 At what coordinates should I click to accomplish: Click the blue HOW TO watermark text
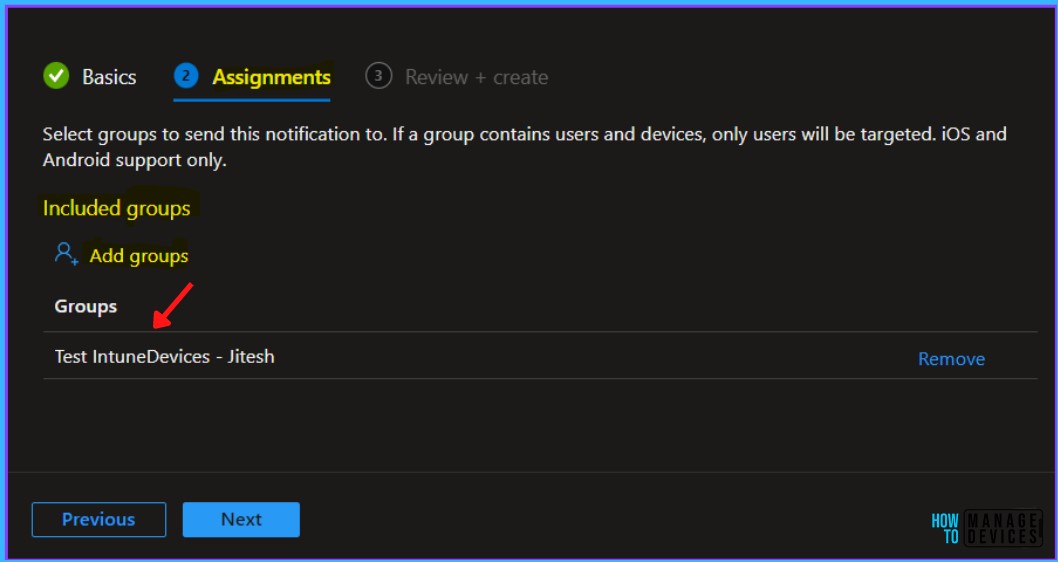click(945, 528)
